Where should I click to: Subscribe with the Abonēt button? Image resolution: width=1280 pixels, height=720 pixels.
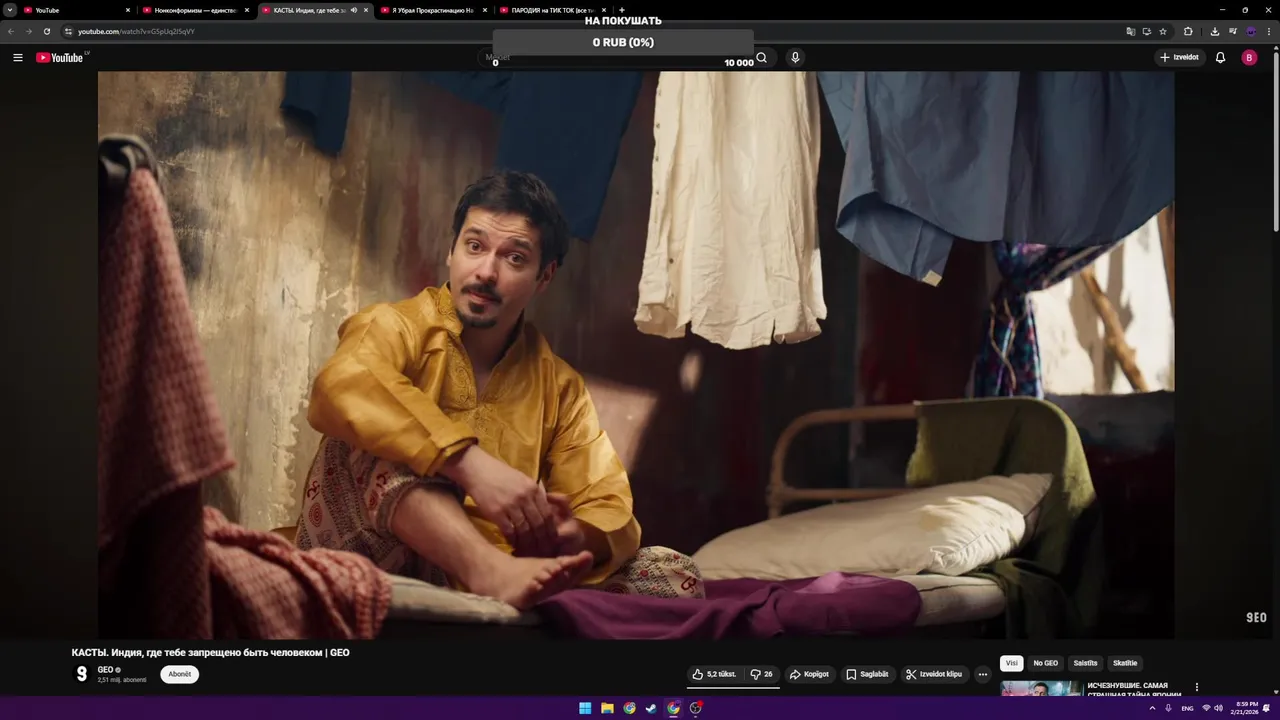180,674
